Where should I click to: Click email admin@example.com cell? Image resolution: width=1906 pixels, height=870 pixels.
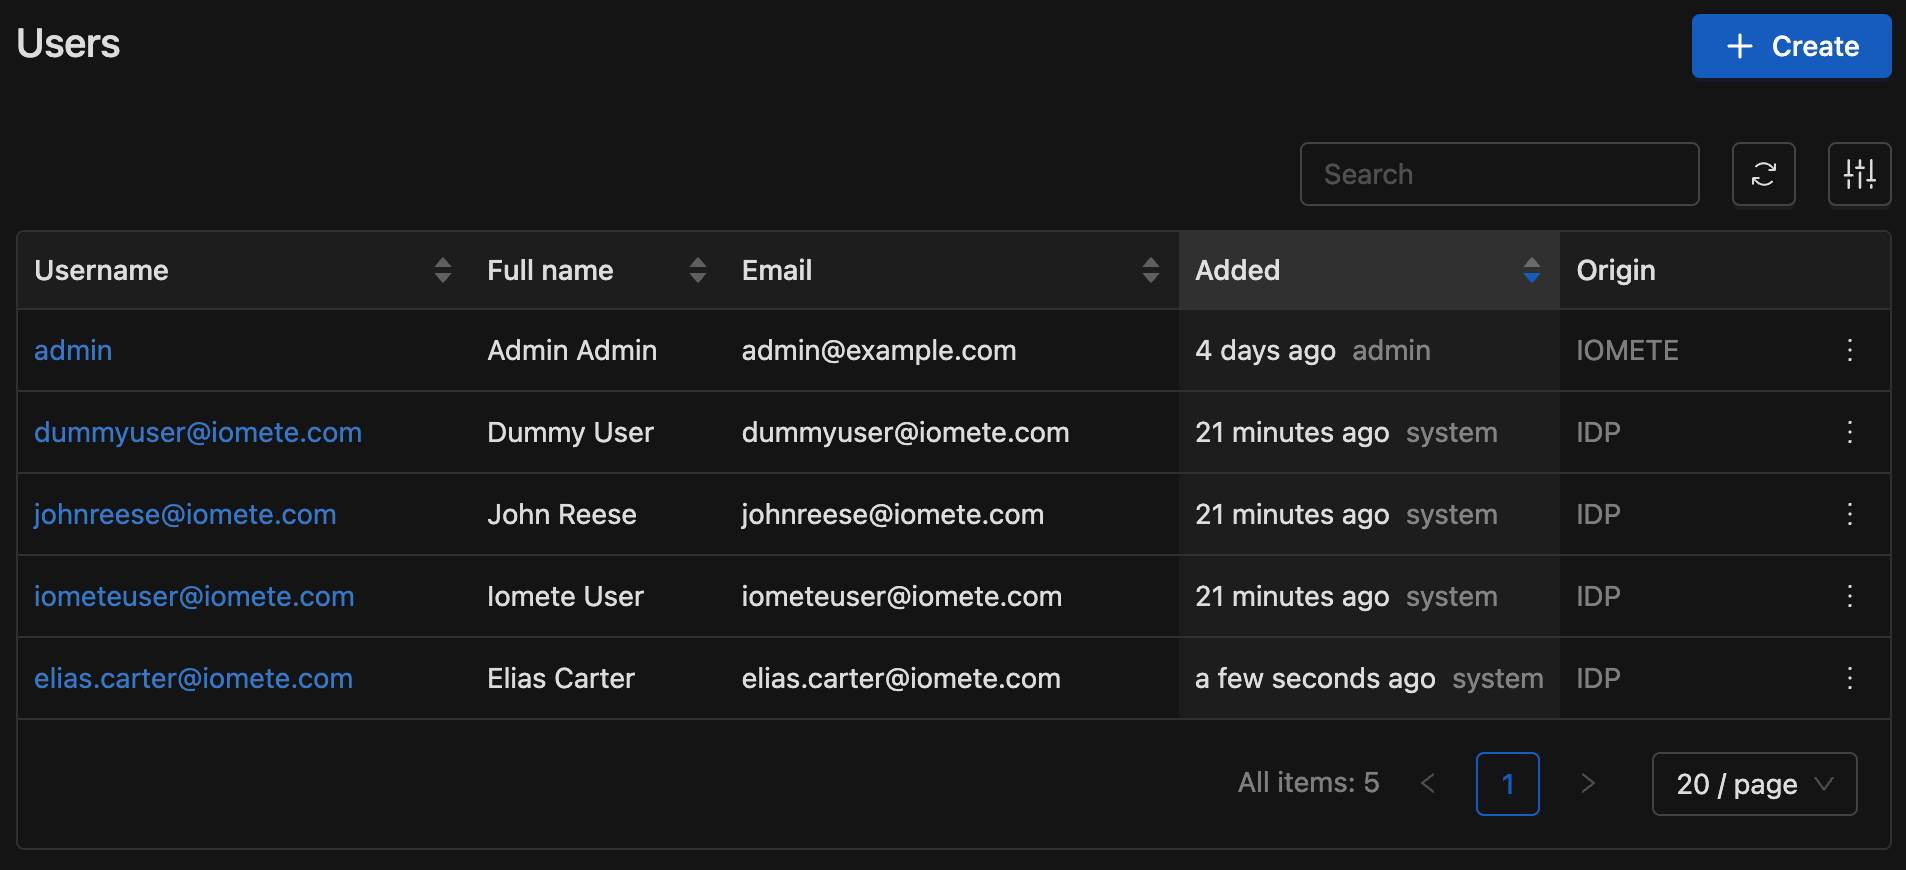[x=879, y=350]
